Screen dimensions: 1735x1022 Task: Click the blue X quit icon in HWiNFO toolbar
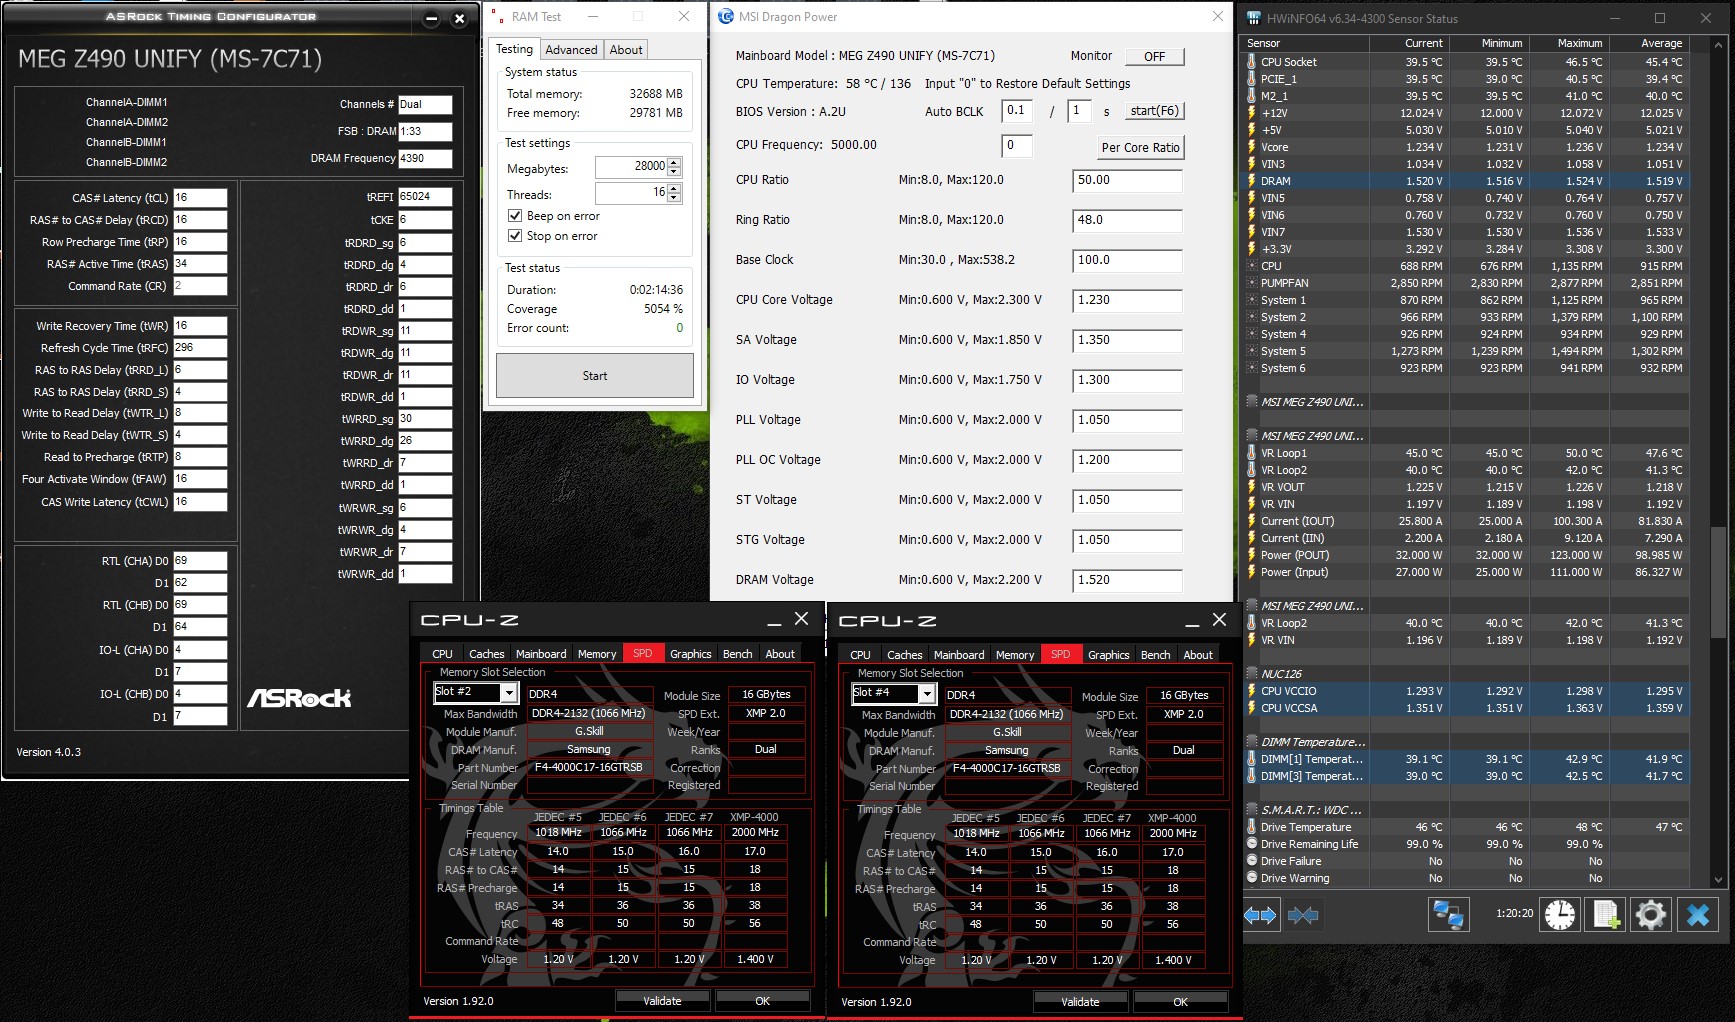click(1698, 915)
